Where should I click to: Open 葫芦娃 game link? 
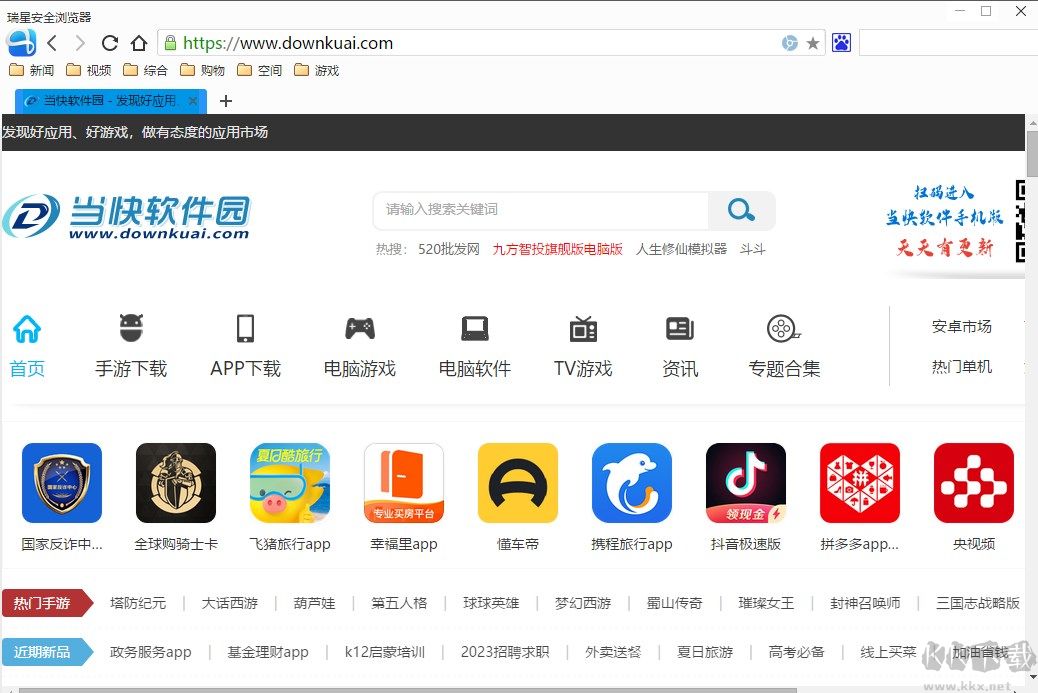tap(314, 603)
